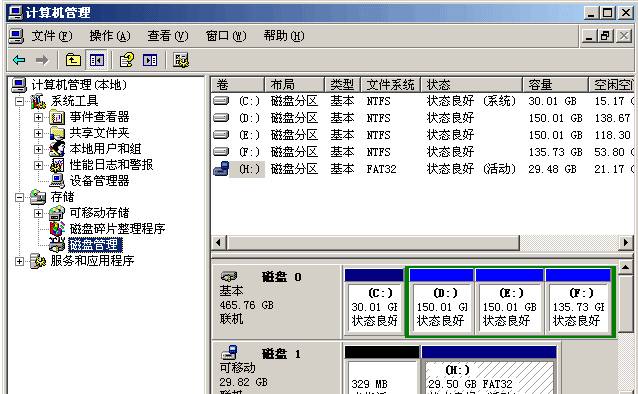Expand the 服务和应用程序 node
The height and width of the screenshot is (394, 638).
[20, 261]
